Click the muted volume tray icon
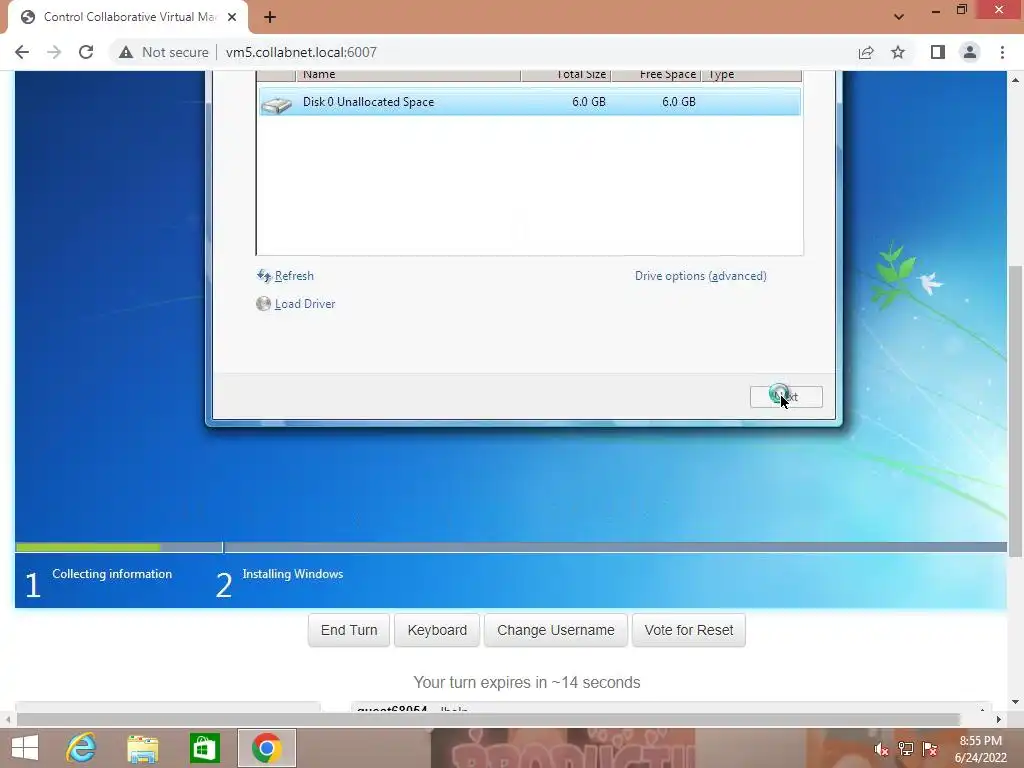This screenshot has width=1024, height=768. pos(882,749)
